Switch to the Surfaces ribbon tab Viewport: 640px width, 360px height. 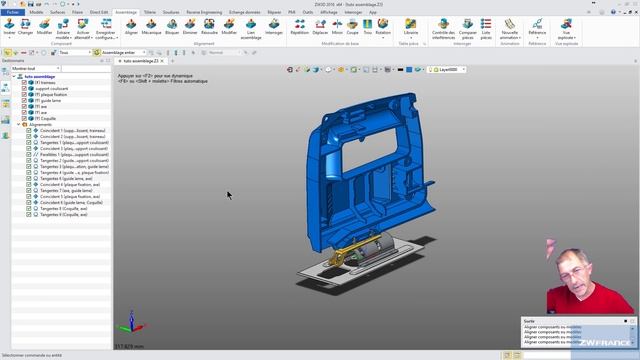[58, 12]
